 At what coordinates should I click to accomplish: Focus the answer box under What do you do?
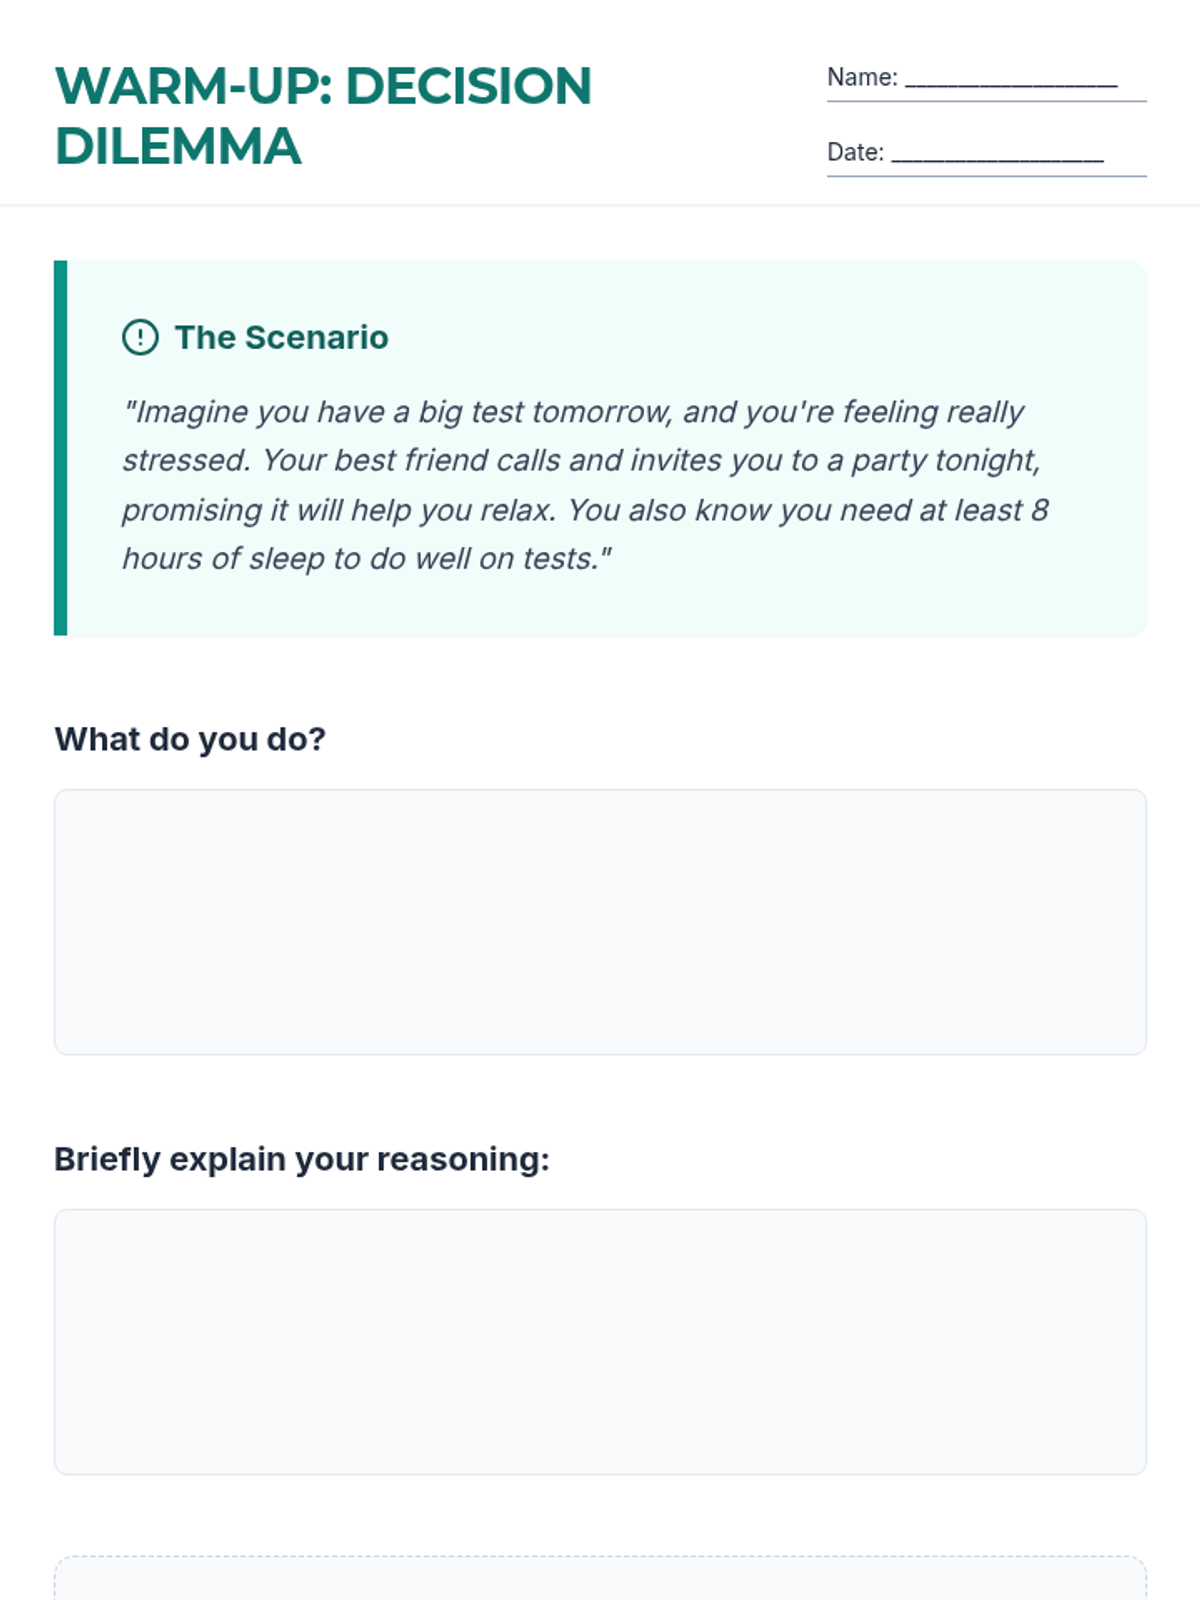coord(600,922)
